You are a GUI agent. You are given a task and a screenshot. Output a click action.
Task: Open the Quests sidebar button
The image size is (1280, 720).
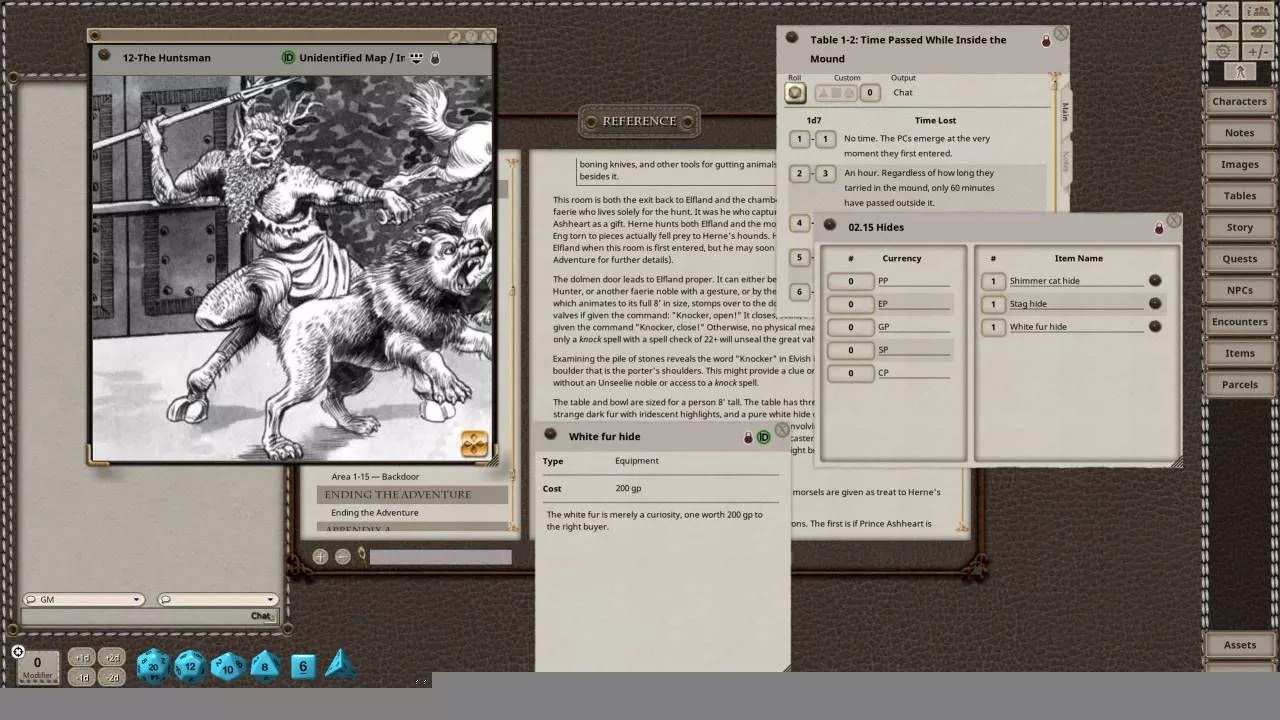pyautogui.click(x=1239, y=258)
